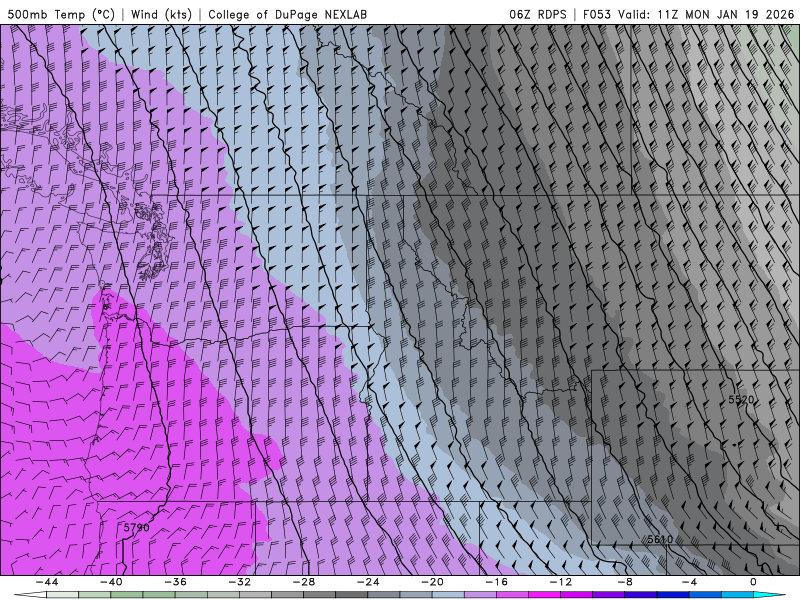Viewport: 800px width, 600px height.
Task: Click the cyan swatch right of 0
Action: [769, 595]
